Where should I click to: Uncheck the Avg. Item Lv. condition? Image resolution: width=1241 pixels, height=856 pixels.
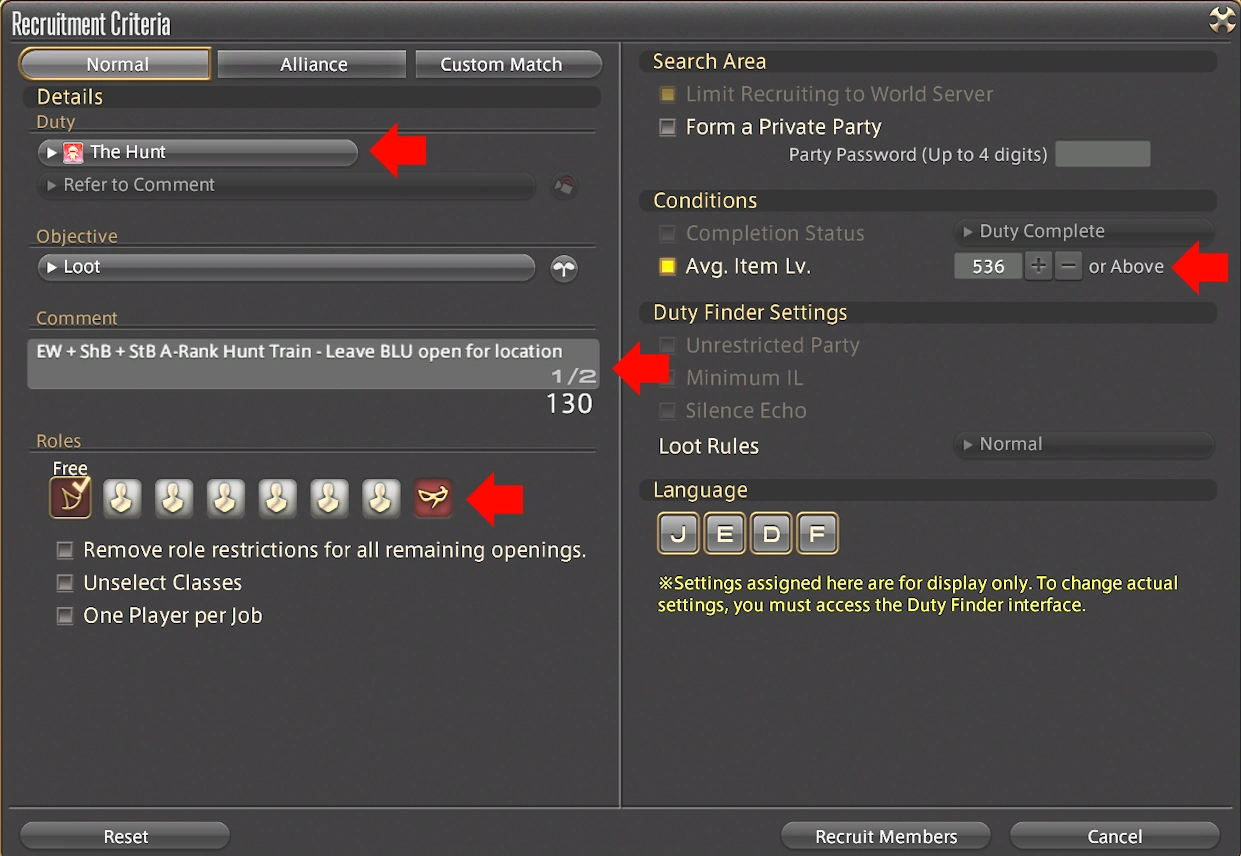[668, 267]
